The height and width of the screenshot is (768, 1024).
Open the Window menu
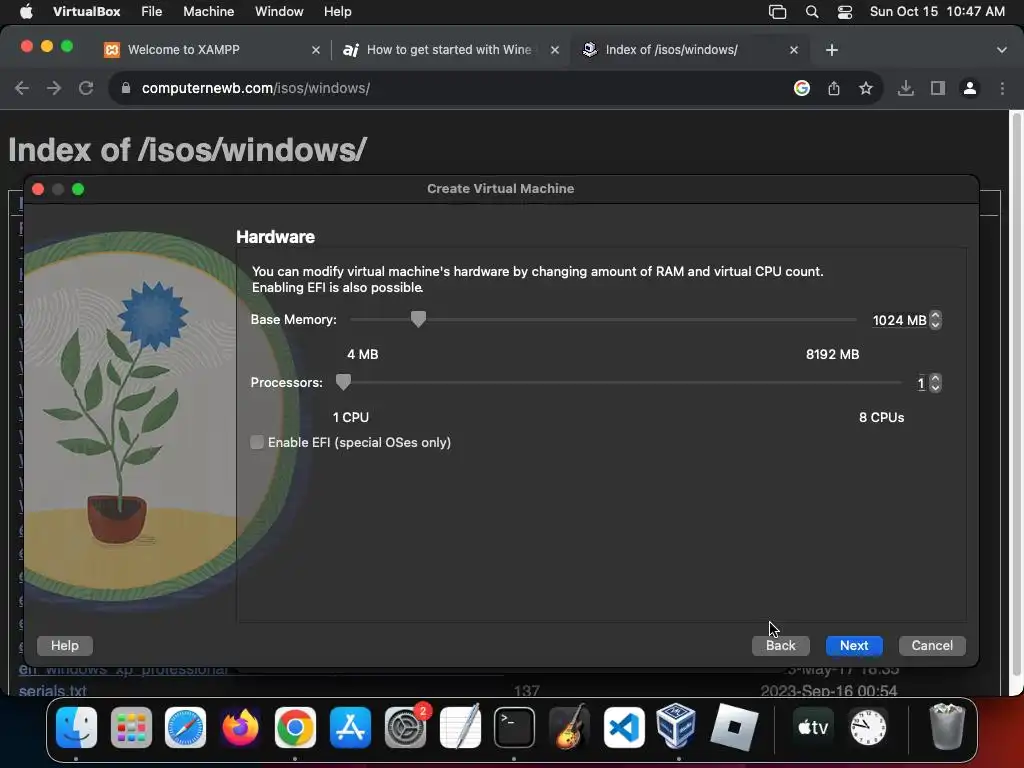[x=279, y=12]
